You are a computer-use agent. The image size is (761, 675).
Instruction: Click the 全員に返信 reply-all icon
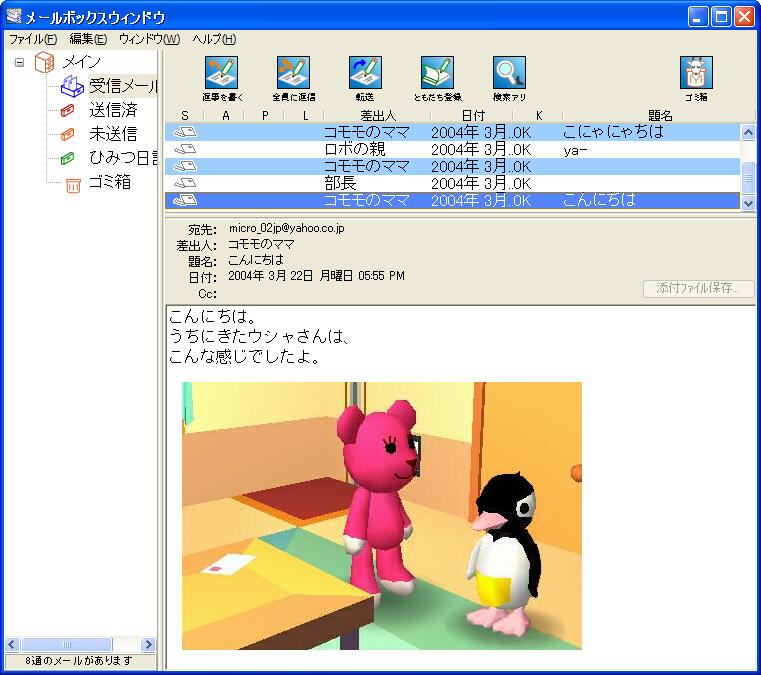point(293,73)
